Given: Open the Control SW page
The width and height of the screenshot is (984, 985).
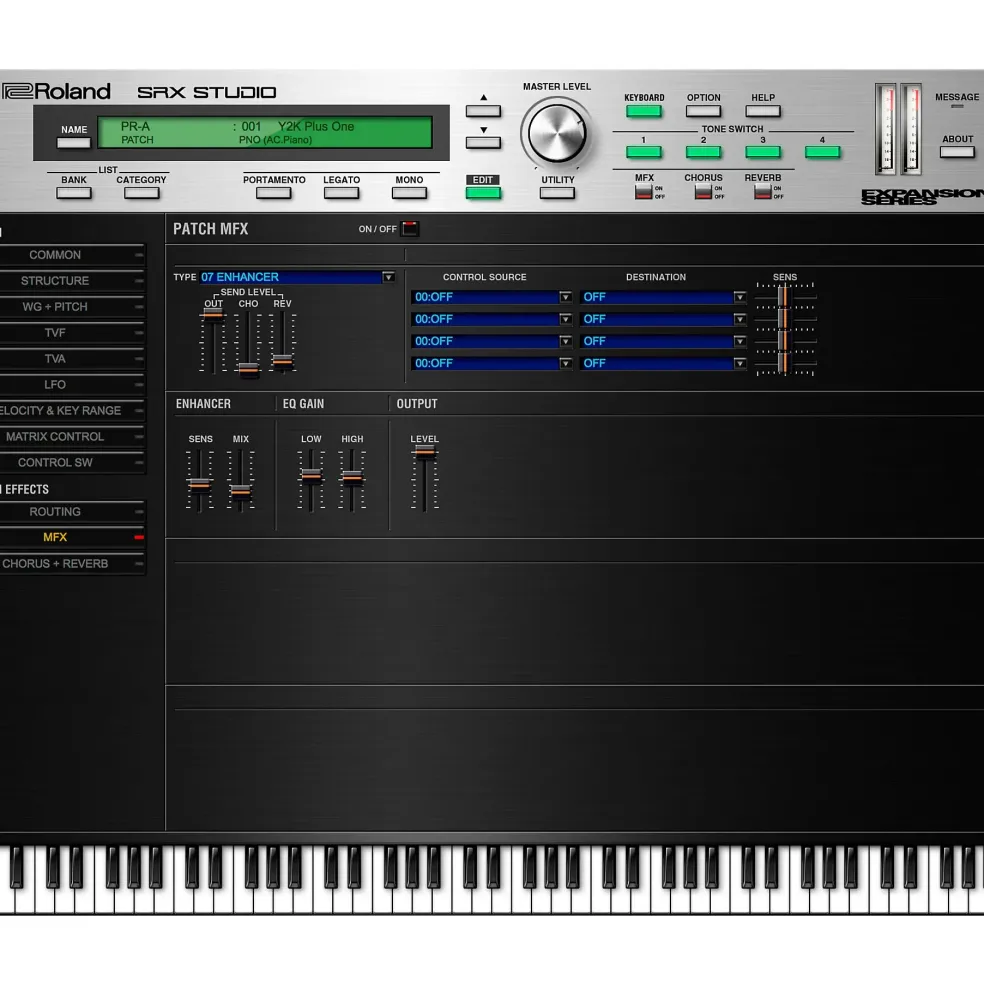Looking at the screenshot, I should 72,462.
